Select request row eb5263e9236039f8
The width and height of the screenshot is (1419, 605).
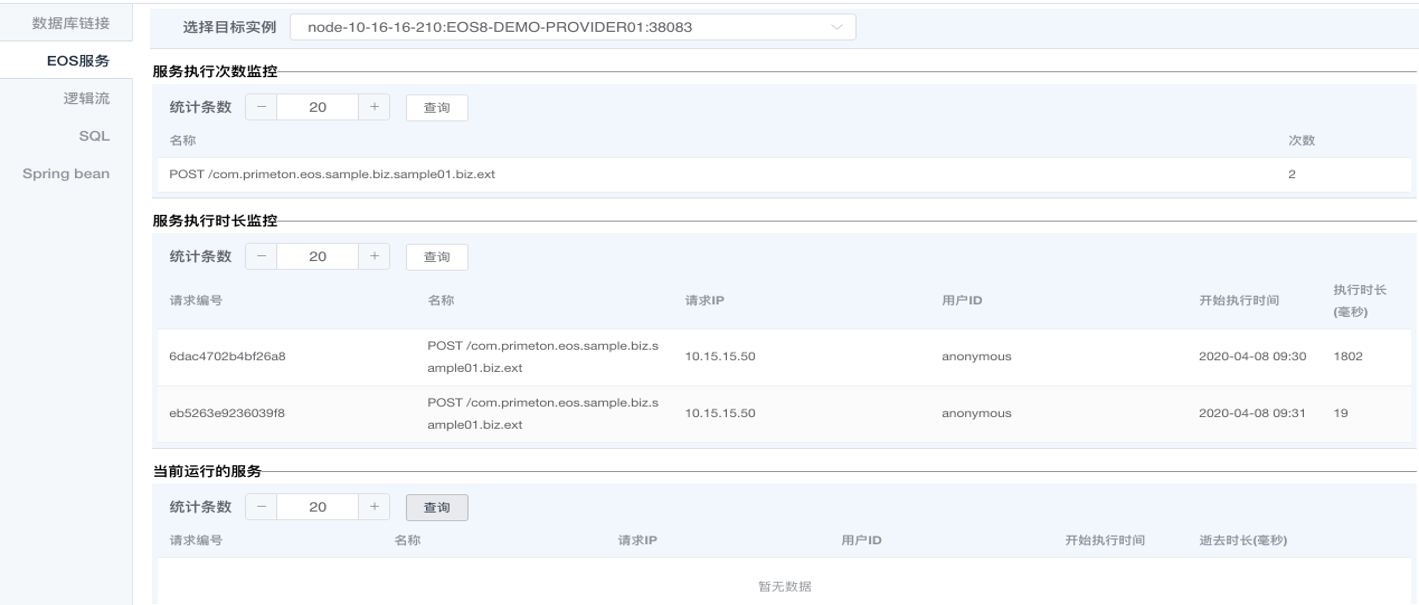227,413
